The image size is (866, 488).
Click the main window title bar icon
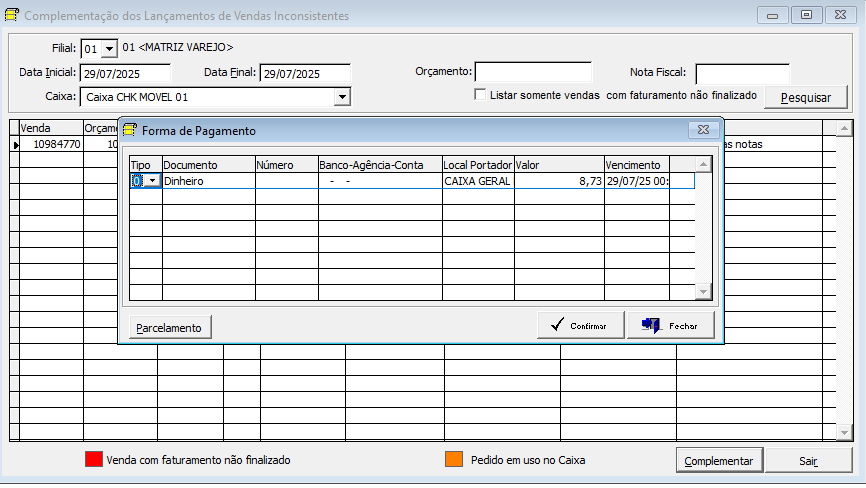pyautogui.click(x=12, y=15)
